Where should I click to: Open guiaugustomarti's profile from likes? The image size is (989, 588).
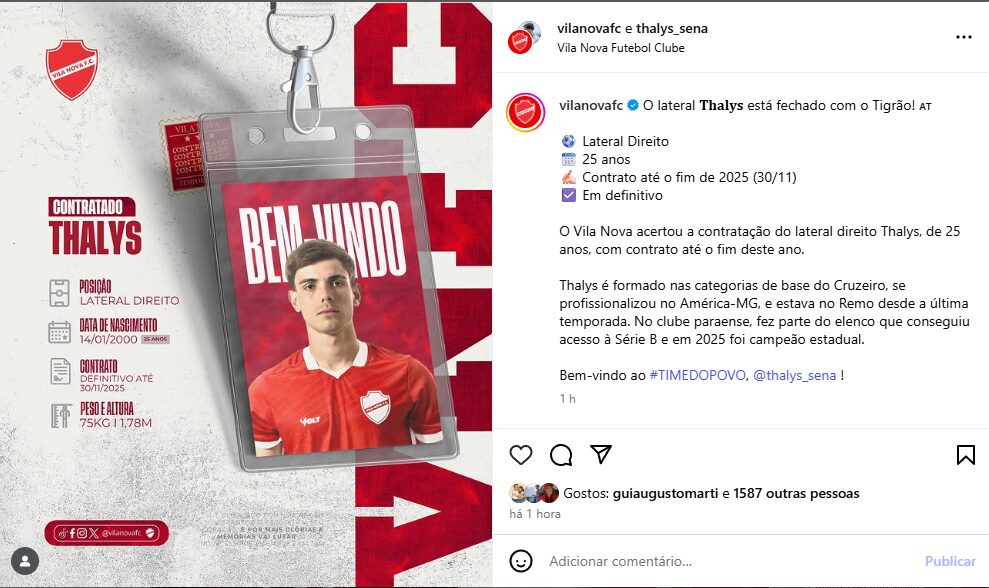pyautogui.click(x=665, y=493)
